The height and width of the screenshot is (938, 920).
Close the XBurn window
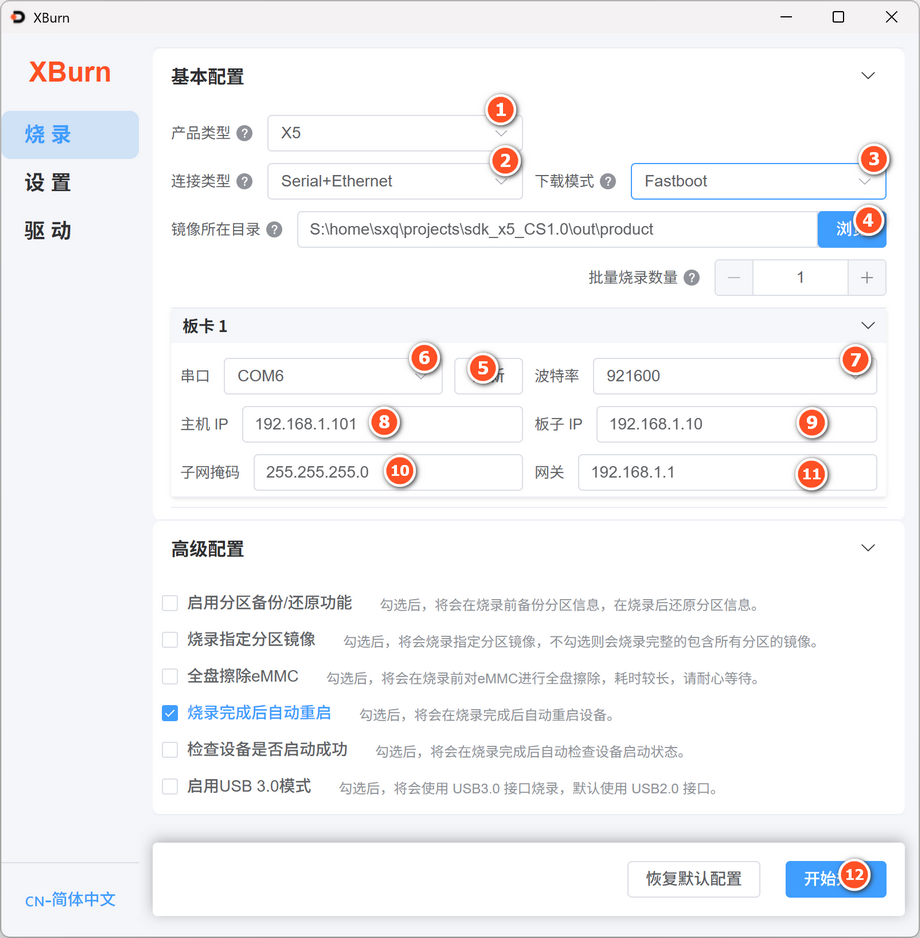coord(891,17)
